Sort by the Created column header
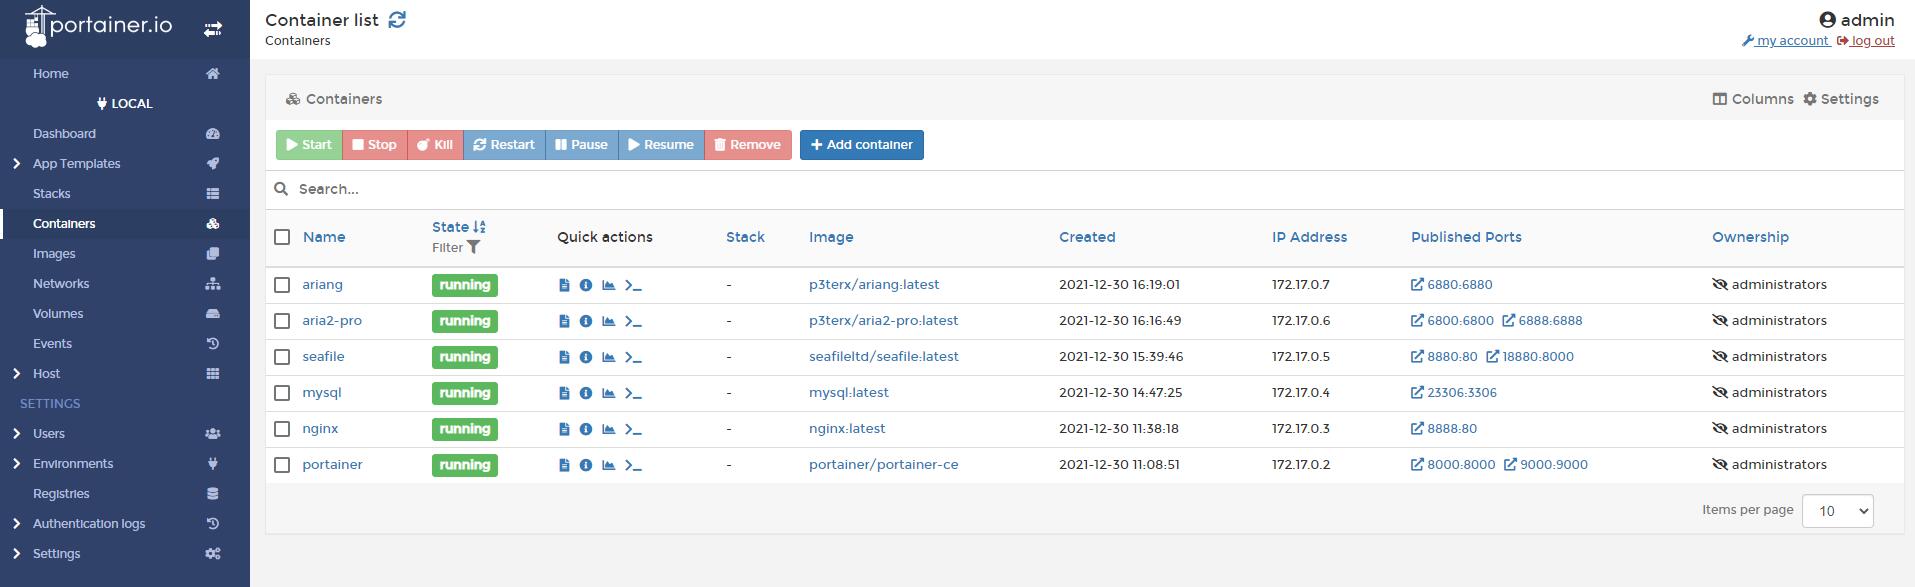Image resolution: width=1915 pixels, height=587 pixels. [1086, 237]
